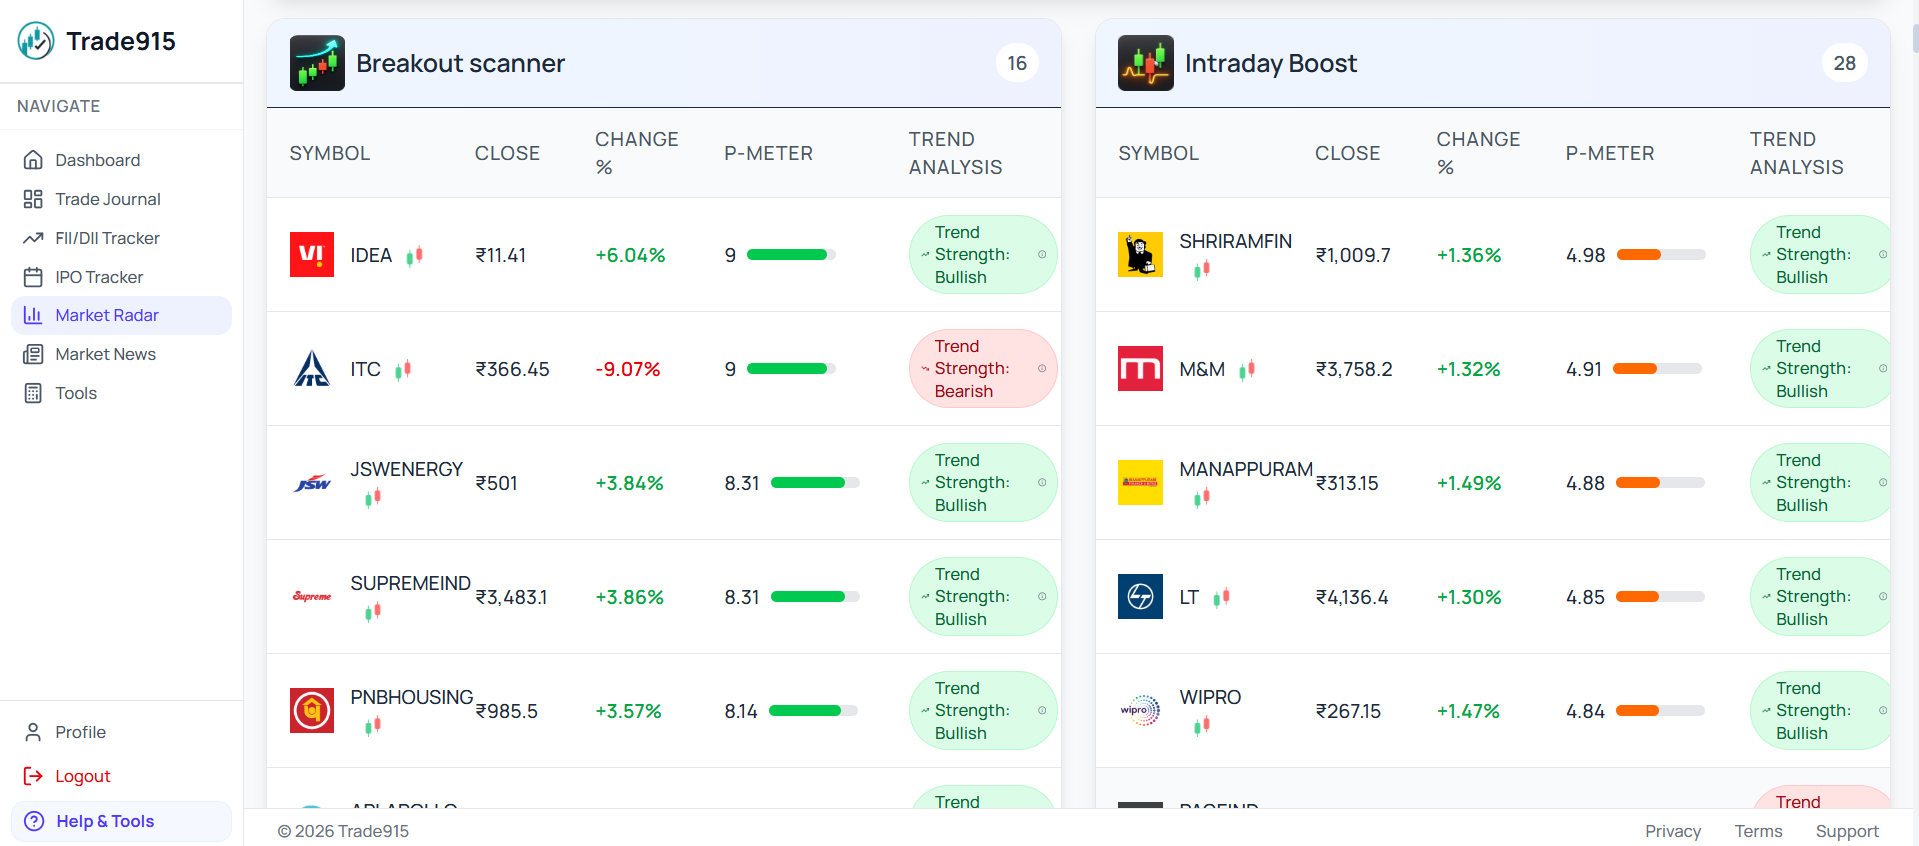Click the Intraday Boost header icon
Screen dimensions: 1919x846
coord(1145,63)
